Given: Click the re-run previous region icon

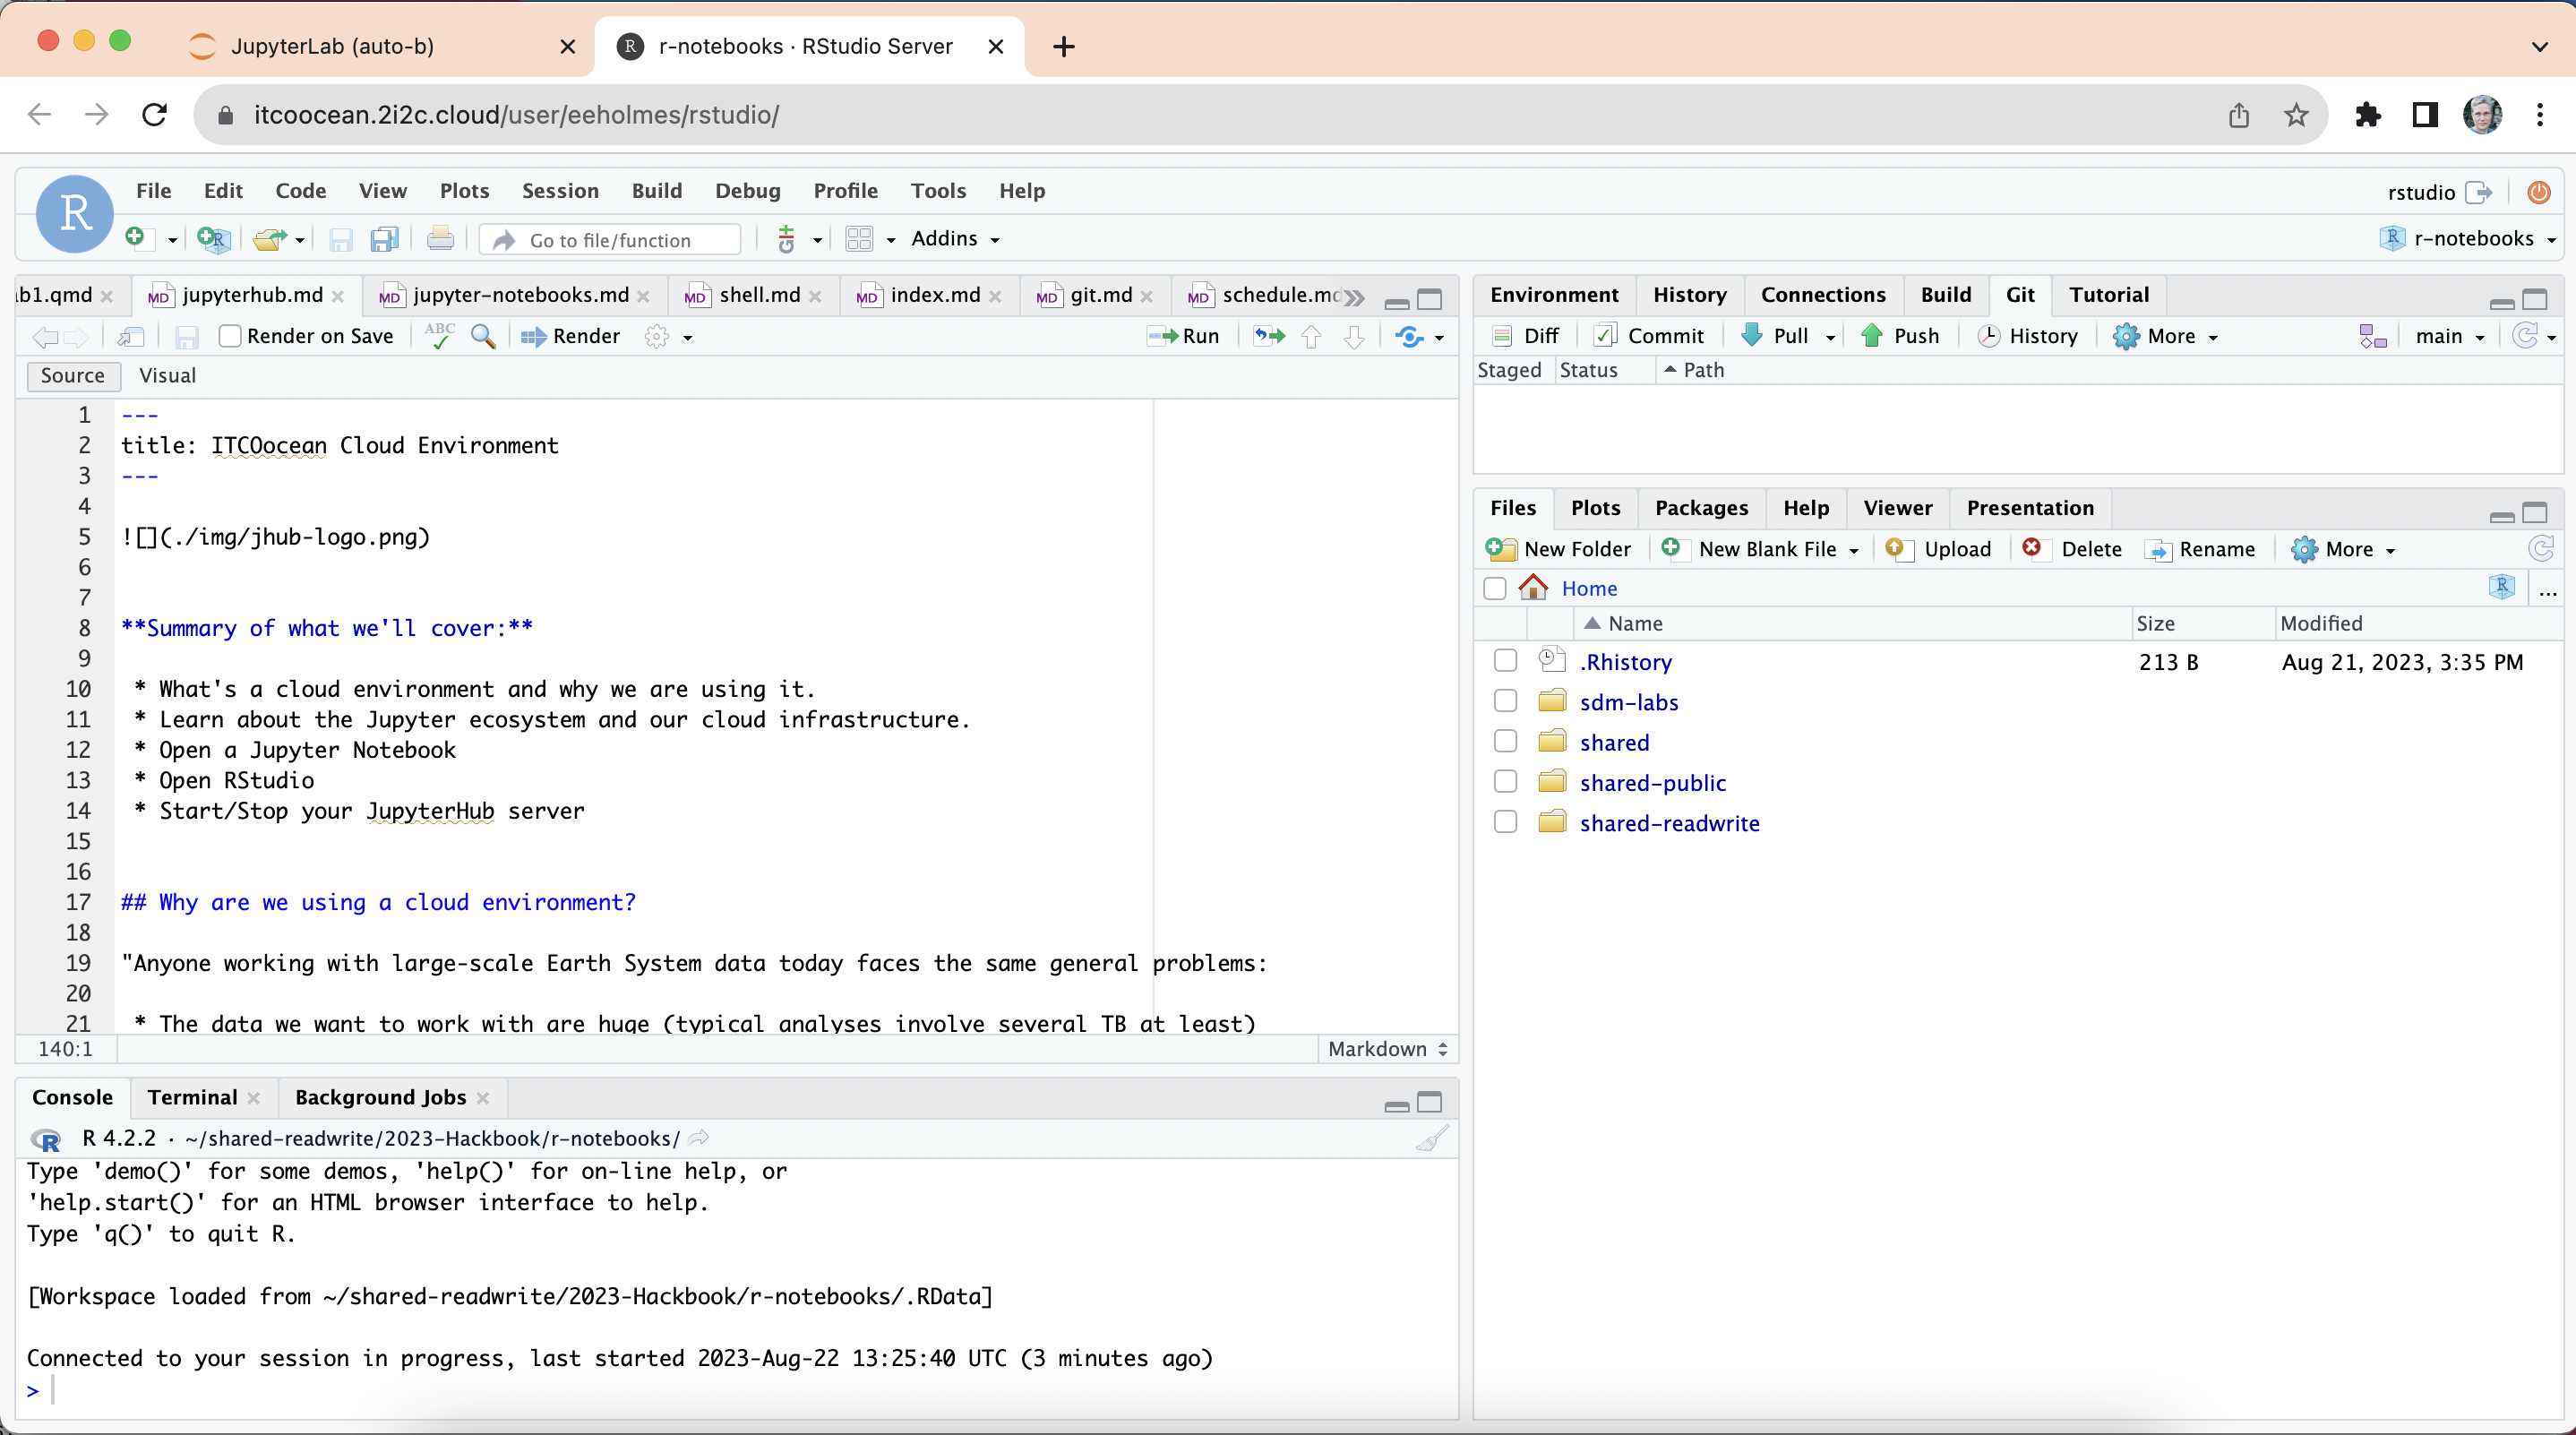Looking at the screenshot, I should (1270, 336).
